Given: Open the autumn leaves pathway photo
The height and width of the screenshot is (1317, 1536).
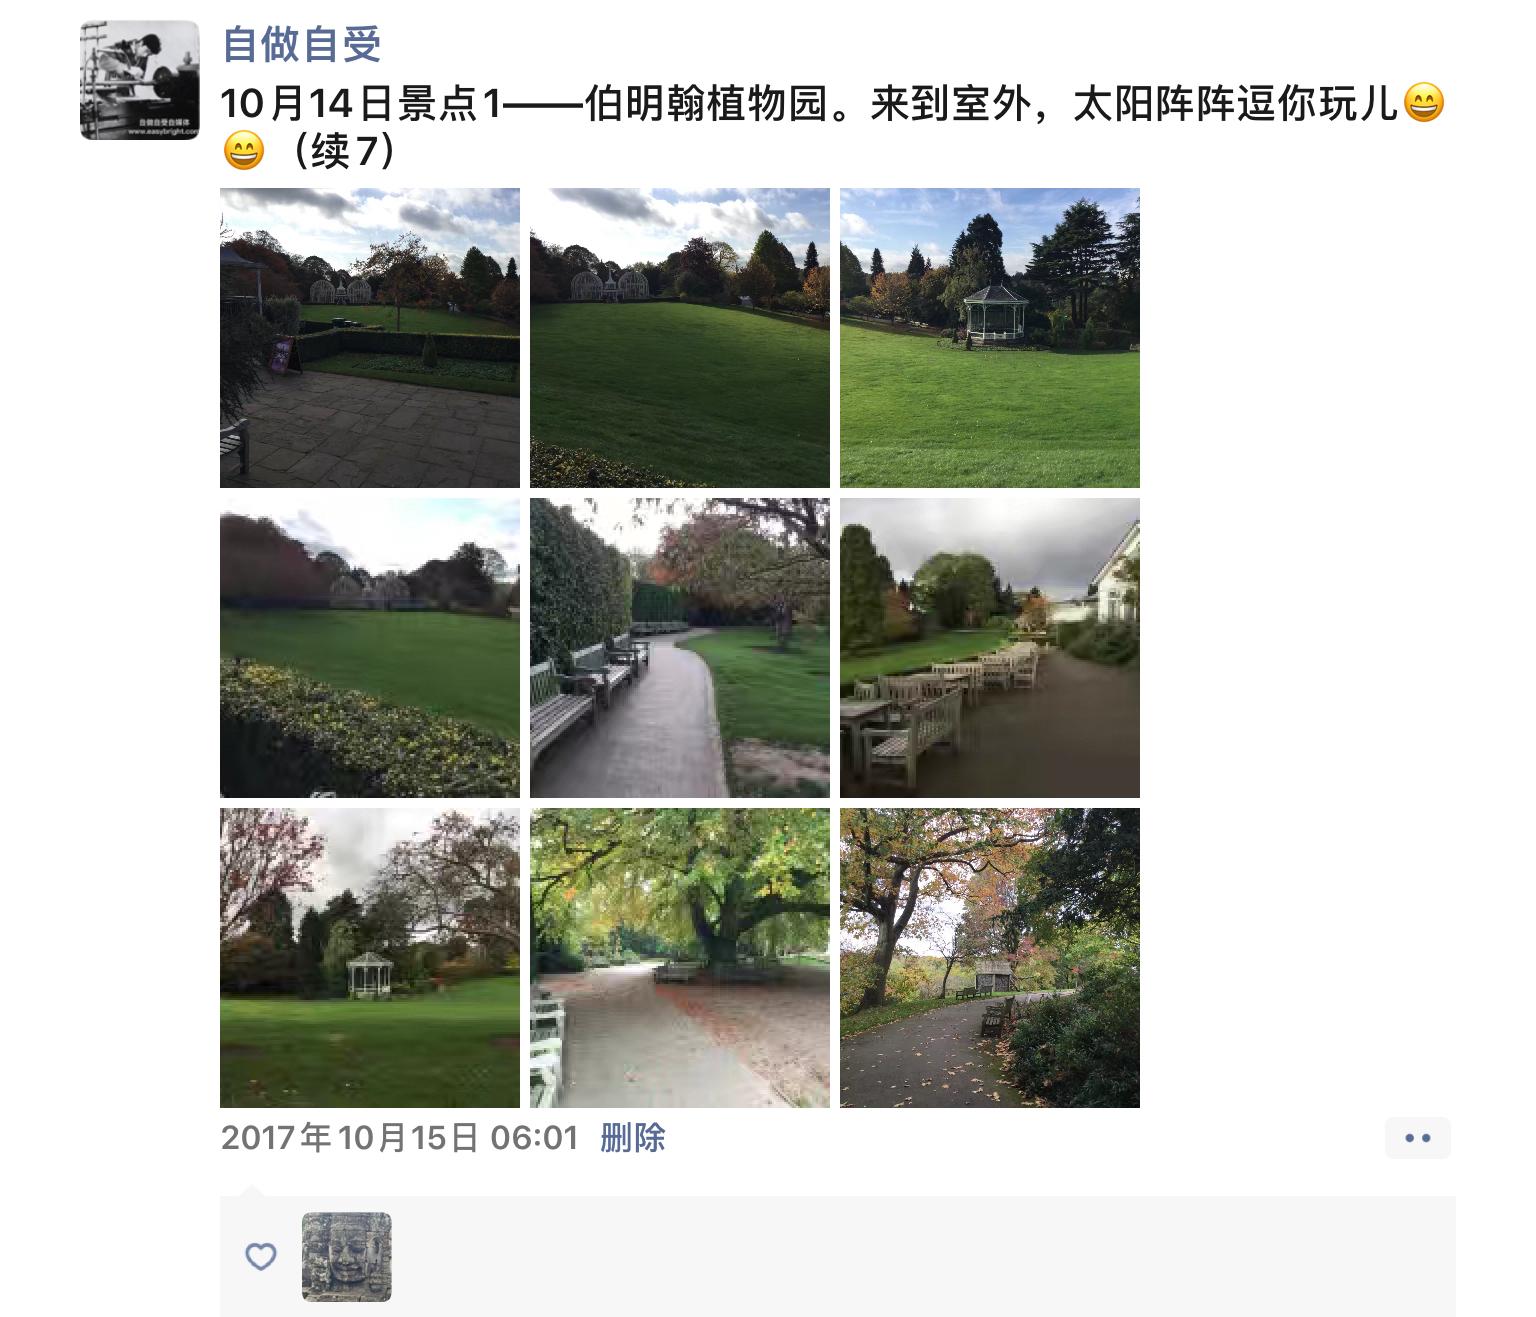Looking at the screenshot, I should coord(990,958).
